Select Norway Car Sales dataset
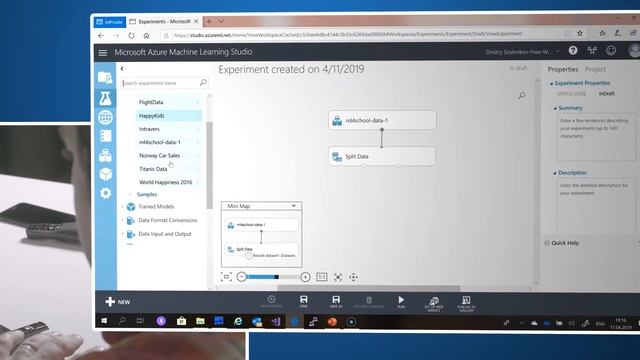The height and width of the screenshot is (360, 640). (168, 156)
